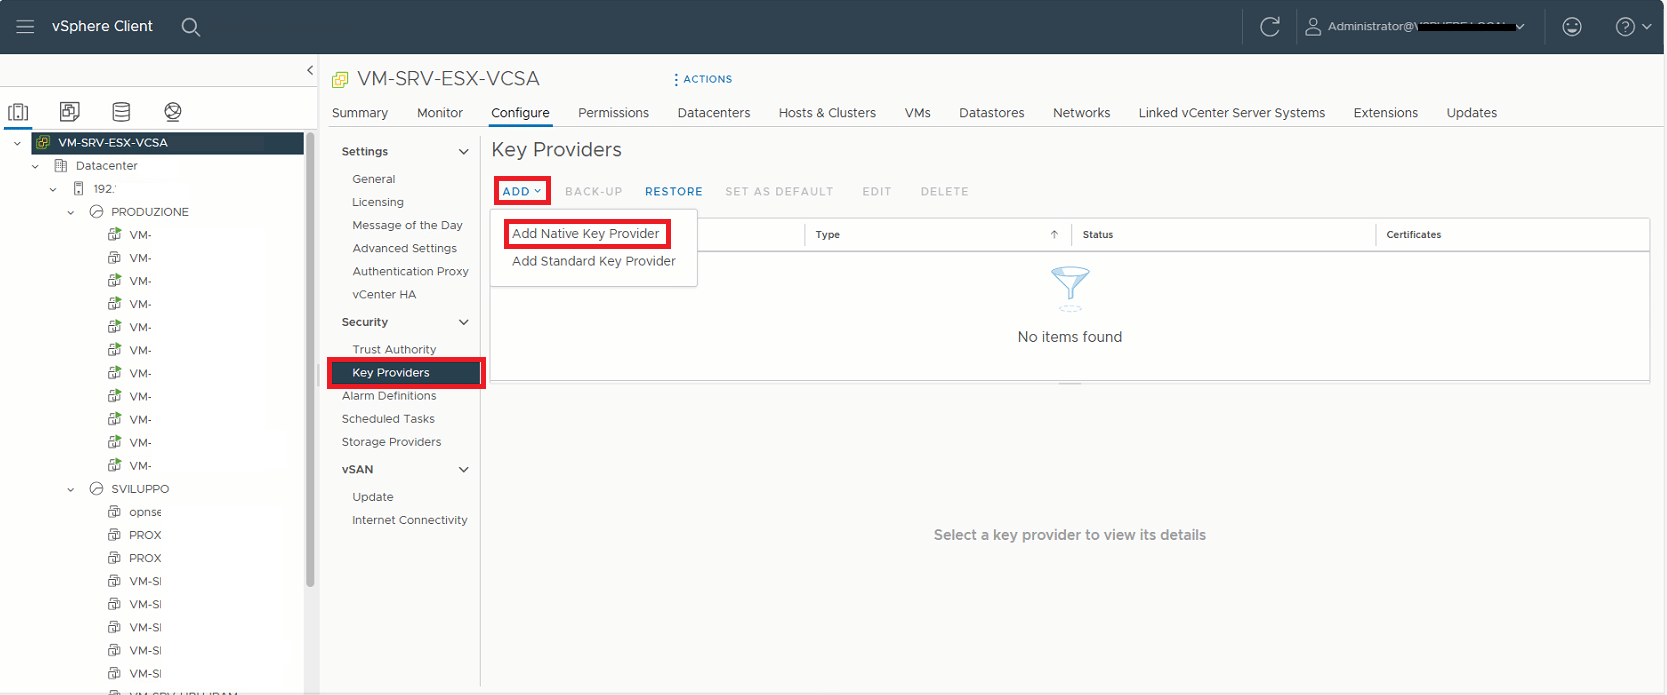Choose Add Standard Key Provider
1667x695 pixels.
593,261
